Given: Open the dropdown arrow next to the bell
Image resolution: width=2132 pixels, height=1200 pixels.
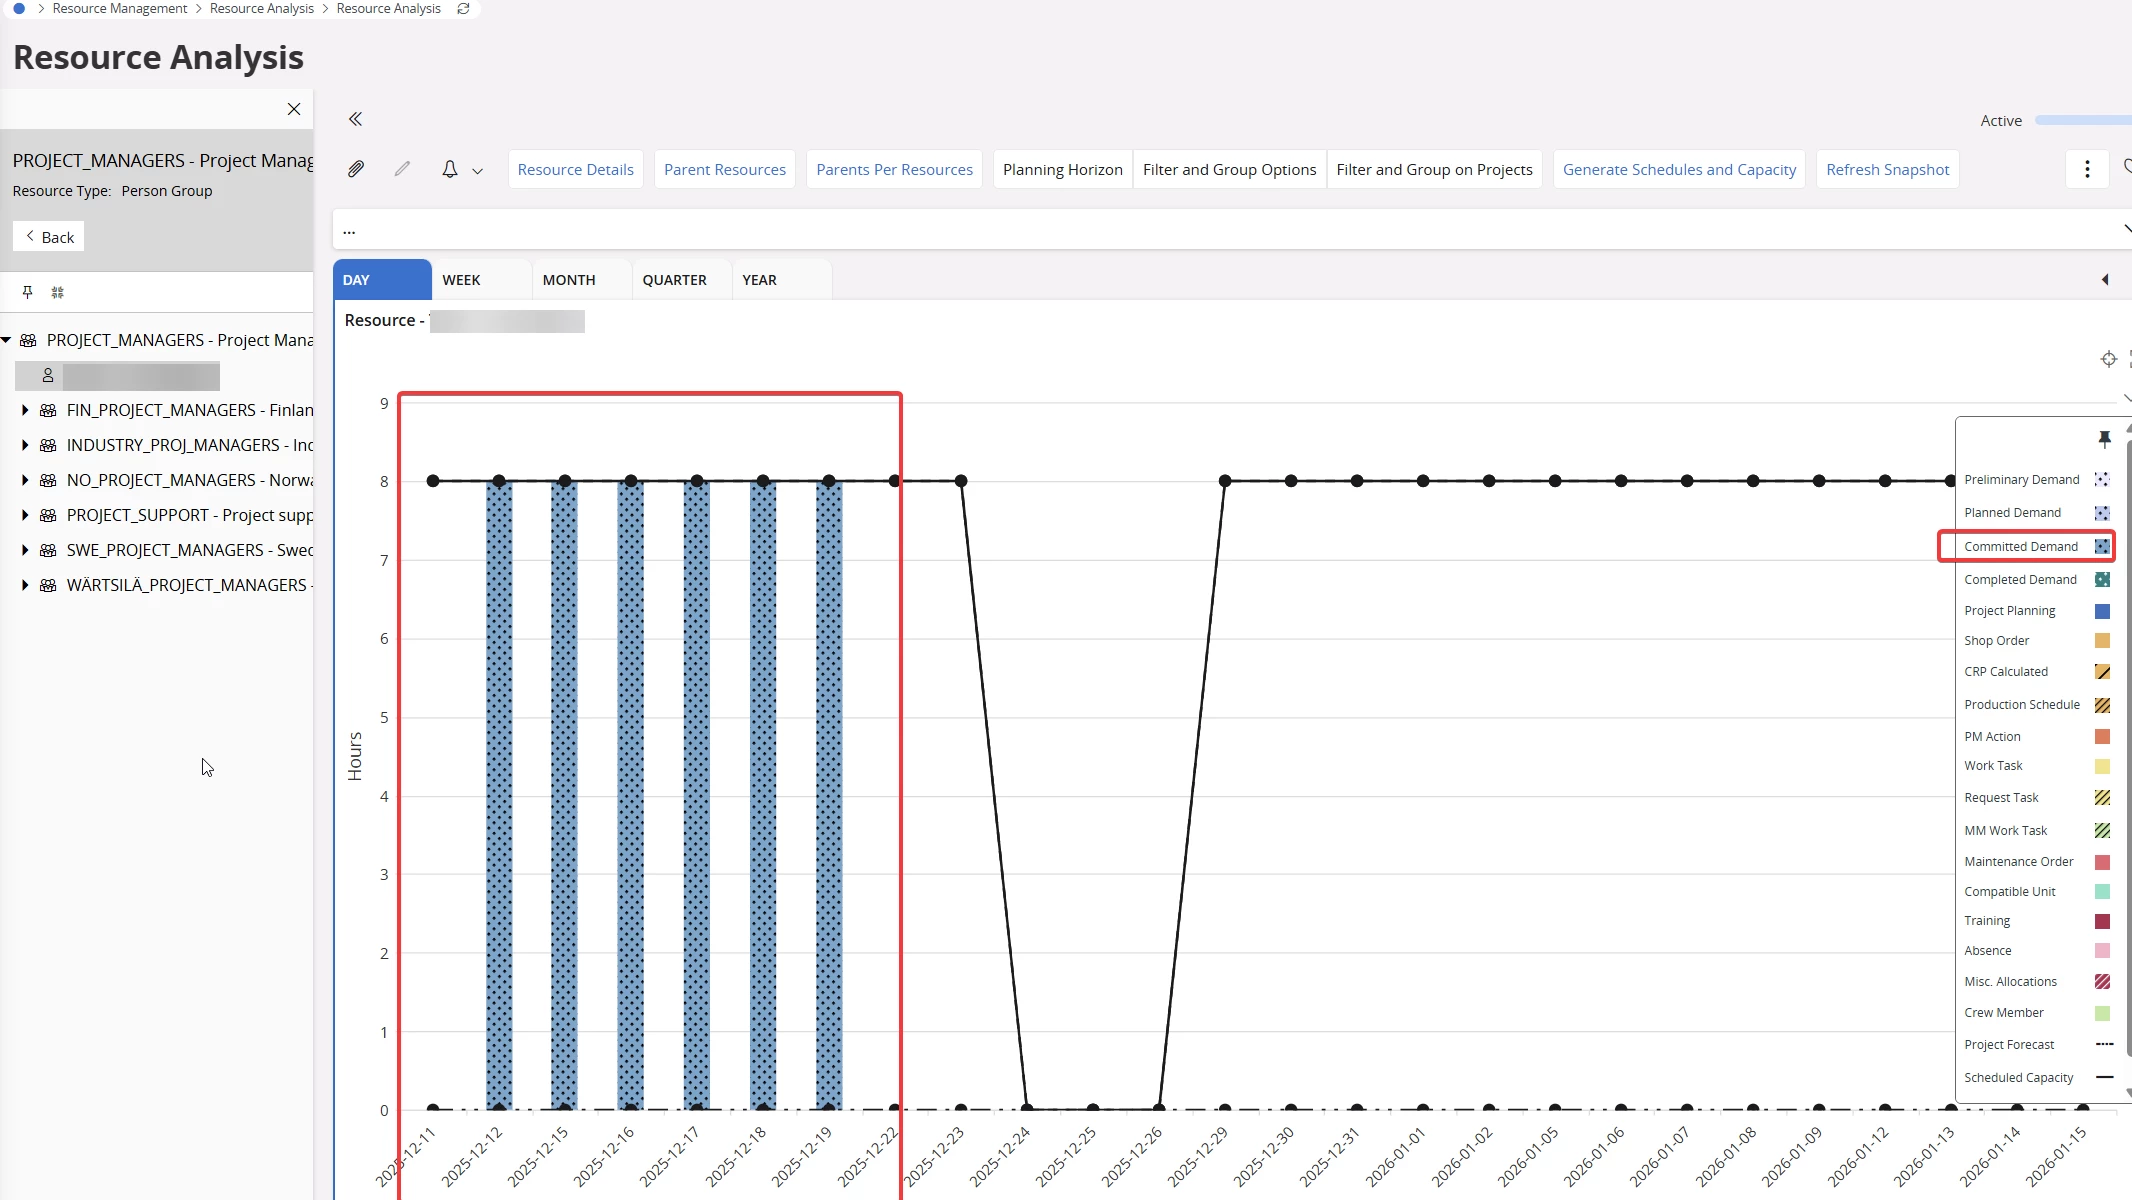Looking at the screenshot, I should 478,171.
